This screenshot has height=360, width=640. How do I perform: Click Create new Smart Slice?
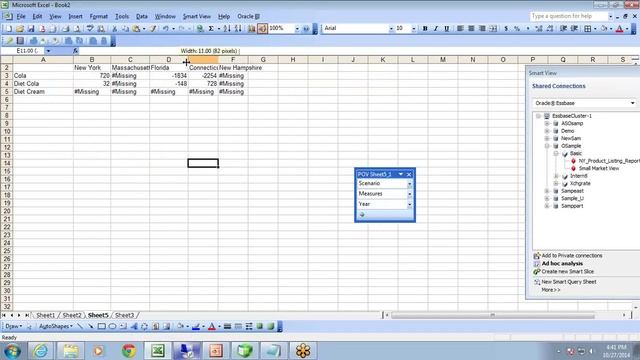tap(567, 271)
